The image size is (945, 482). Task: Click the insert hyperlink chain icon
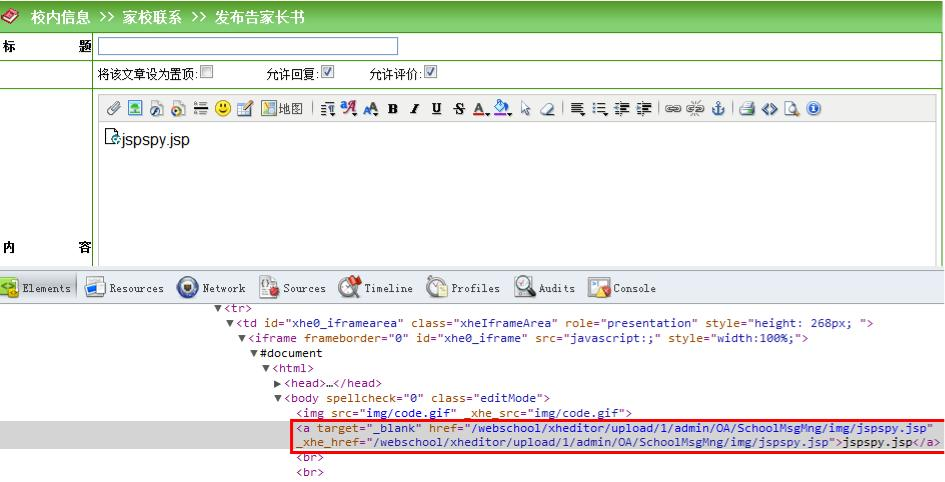coord(673,108)
